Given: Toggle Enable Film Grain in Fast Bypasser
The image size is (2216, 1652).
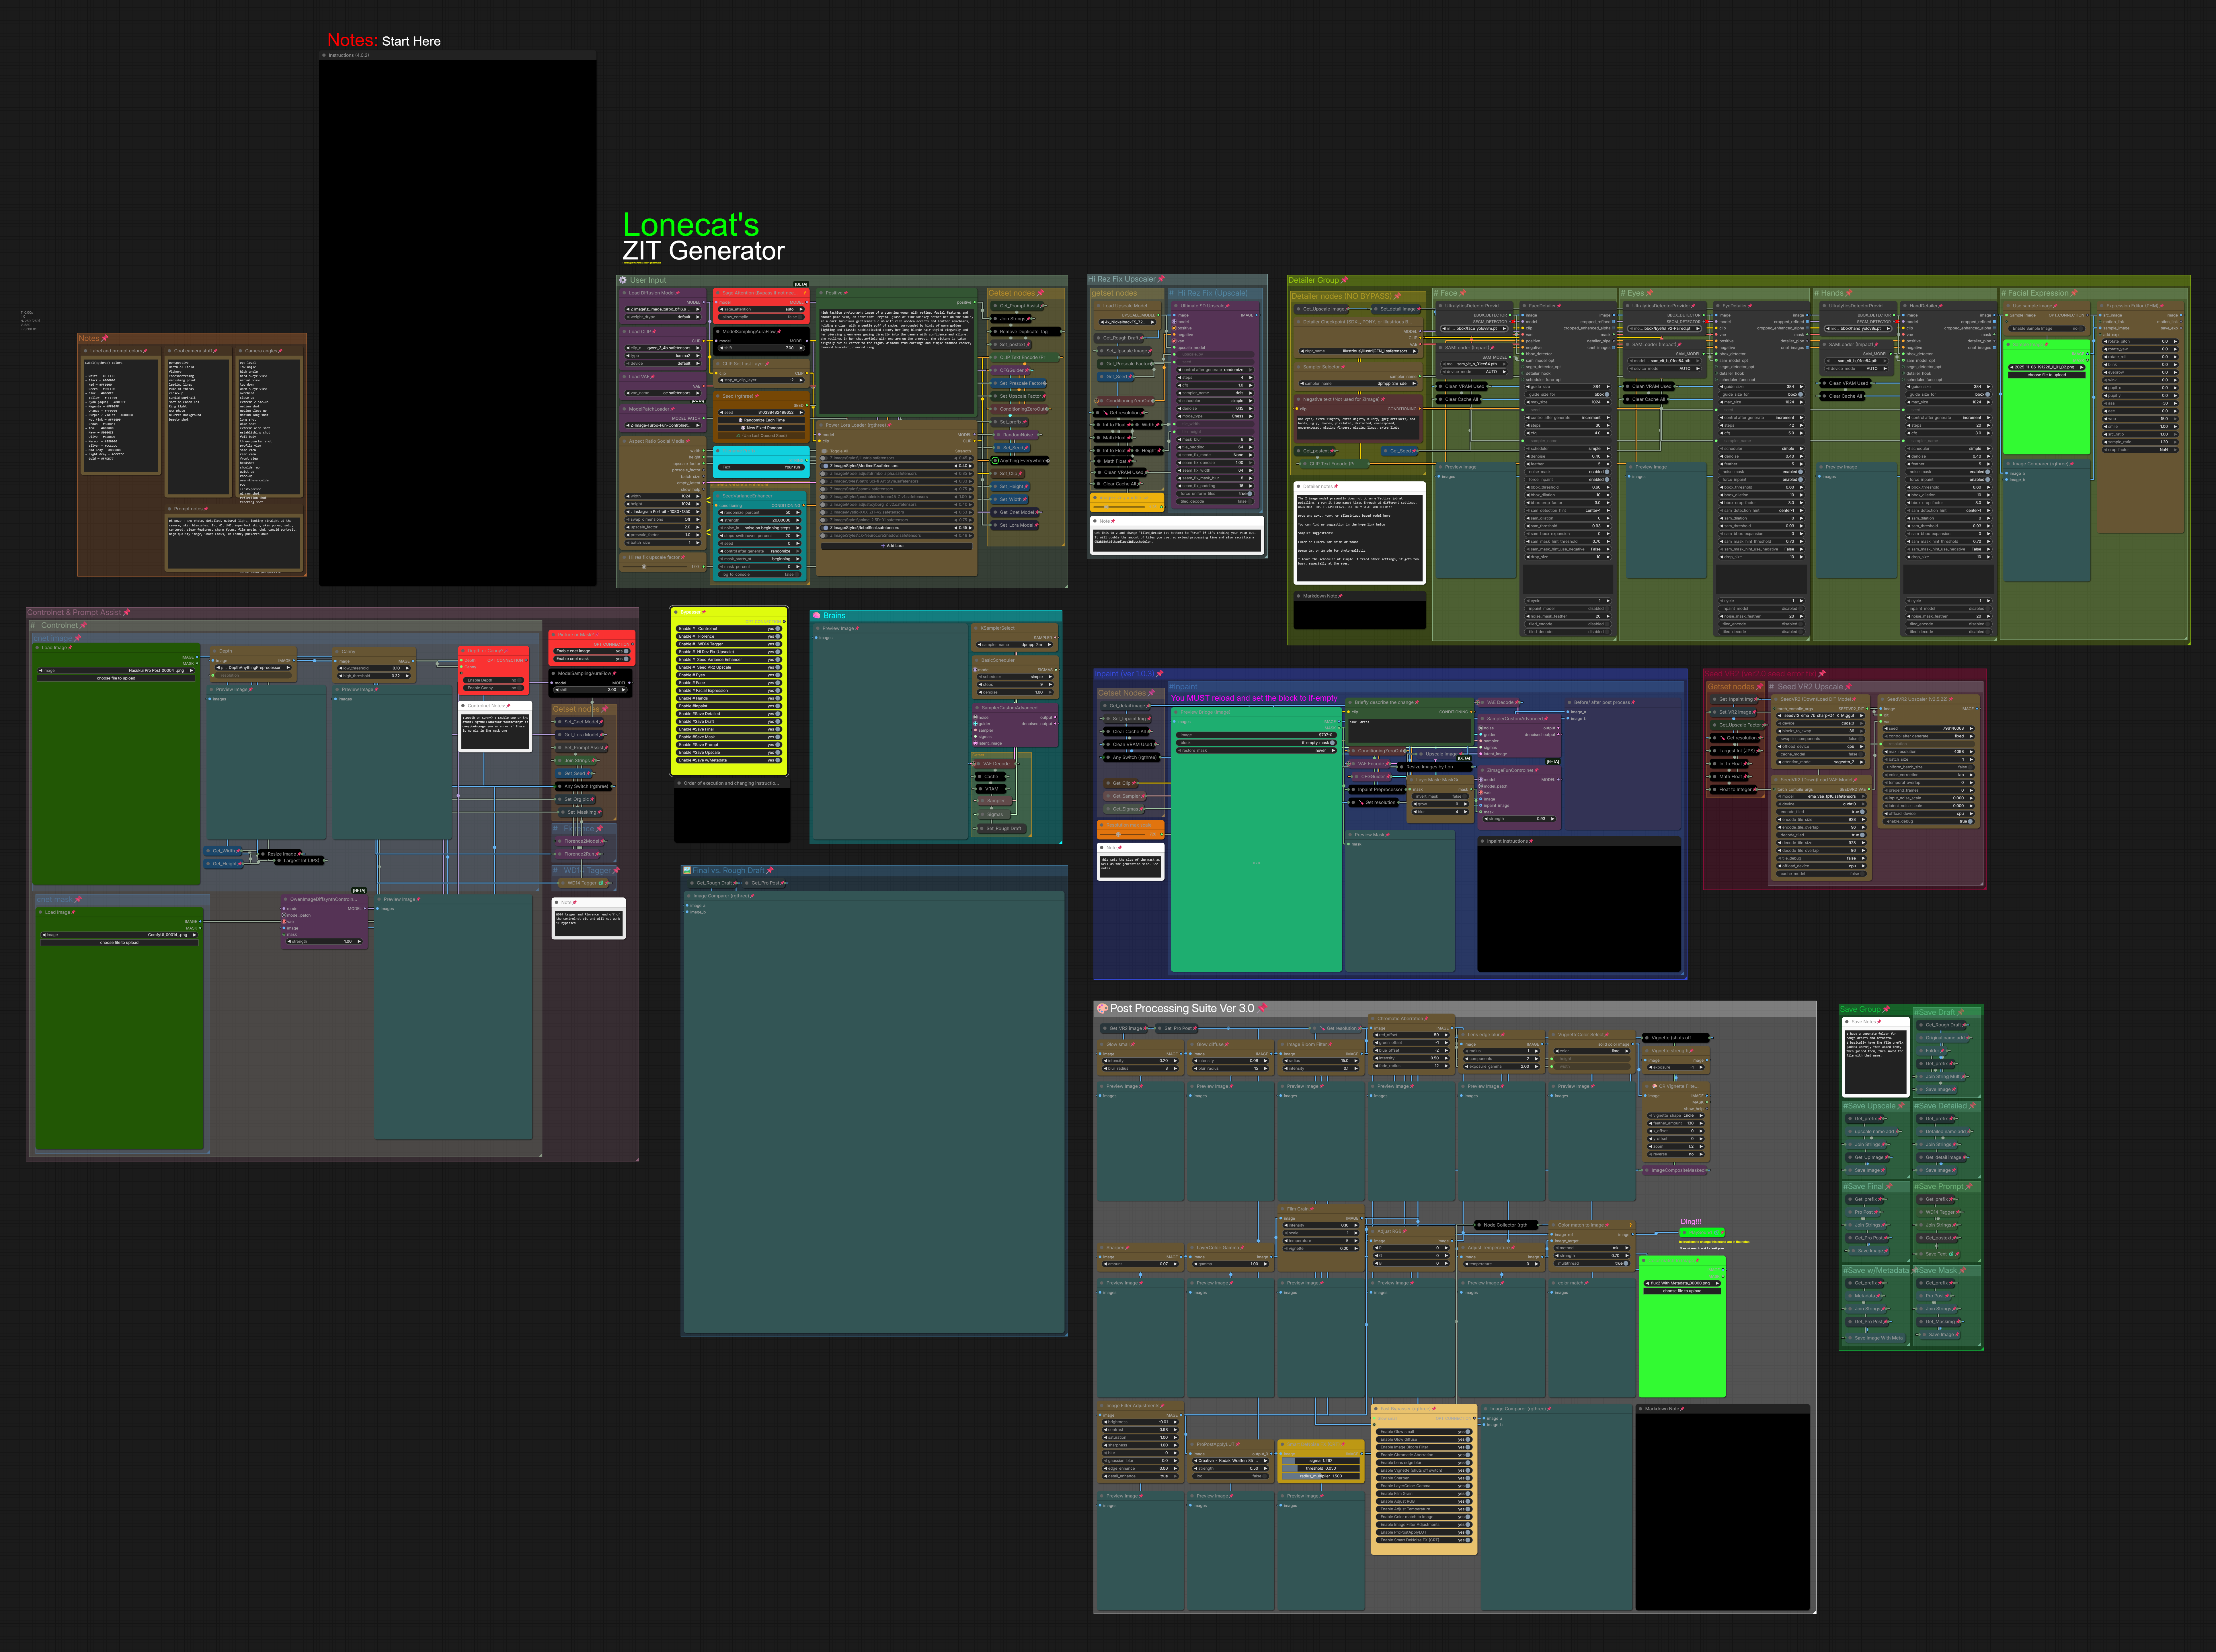Looking at the screenshot, I should pos(1467,1494).
